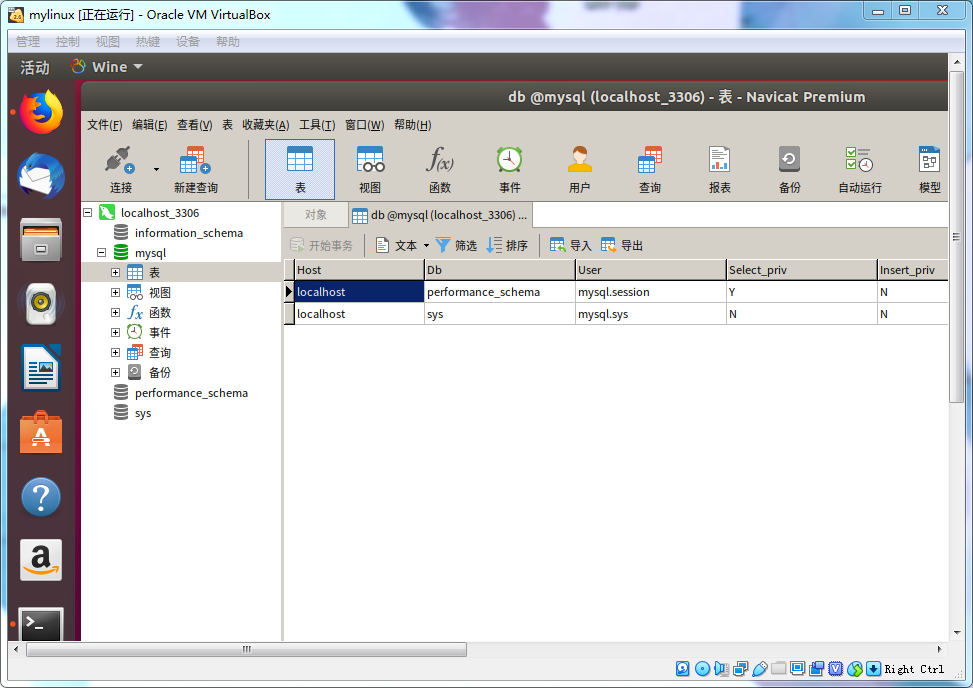This screenshot has width=973, height=688.
Task: Collapse the mysql database node
Action: click(x=102, y=253)
